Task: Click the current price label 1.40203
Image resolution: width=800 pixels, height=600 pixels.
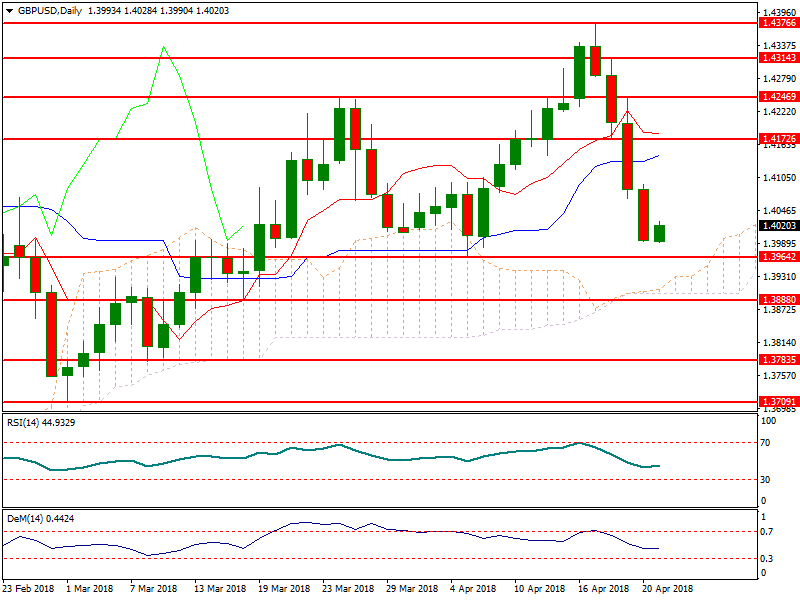Action: (x=778, y=226)
